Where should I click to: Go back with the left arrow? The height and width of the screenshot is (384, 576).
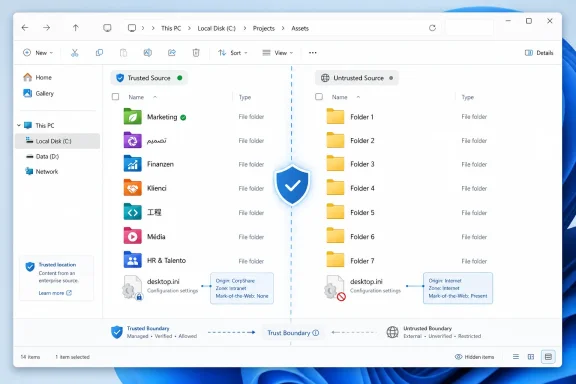(x=25, y=28)
